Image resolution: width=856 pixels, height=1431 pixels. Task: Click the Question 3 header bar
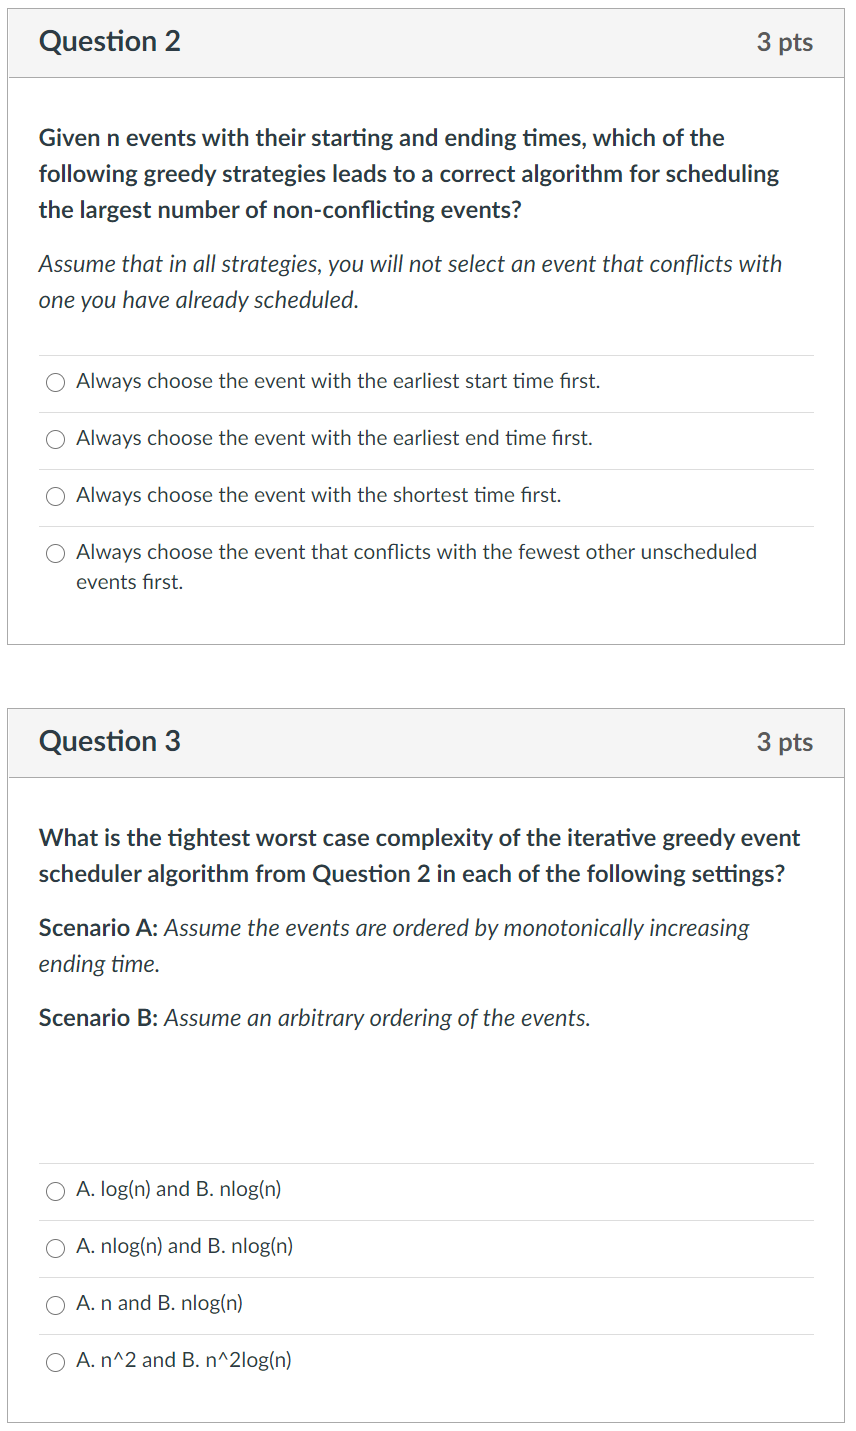pos(426,742)
